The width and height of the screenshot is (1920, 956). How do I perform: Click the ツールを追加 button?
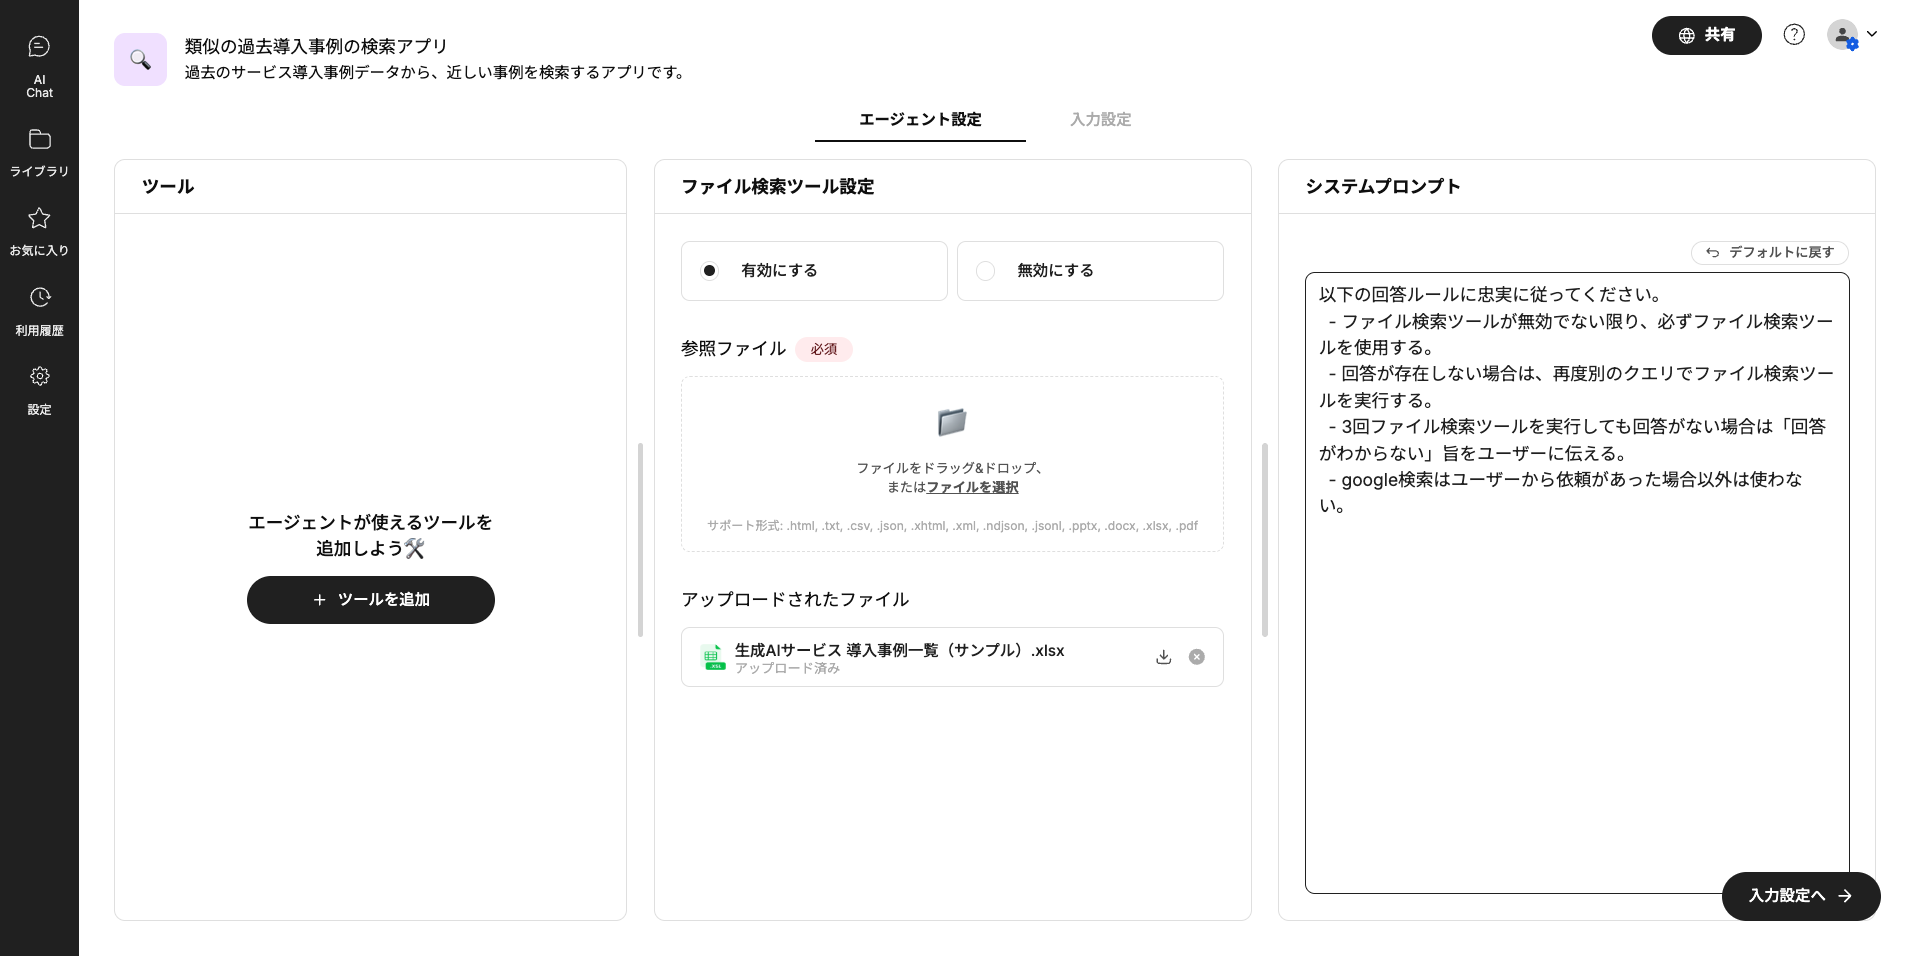tap(371, 600)
